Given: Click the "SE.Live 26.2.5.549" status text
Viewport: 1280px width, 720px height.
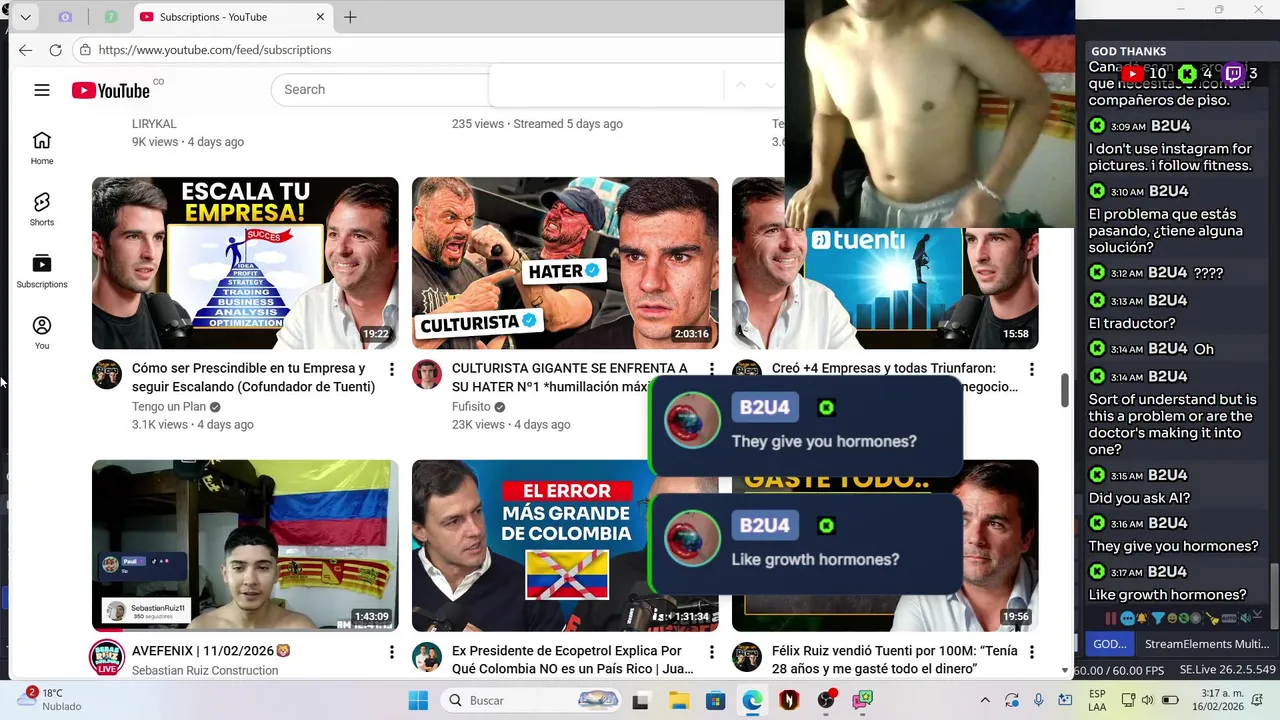Looking at the screenshot, I should point(1227,670).
